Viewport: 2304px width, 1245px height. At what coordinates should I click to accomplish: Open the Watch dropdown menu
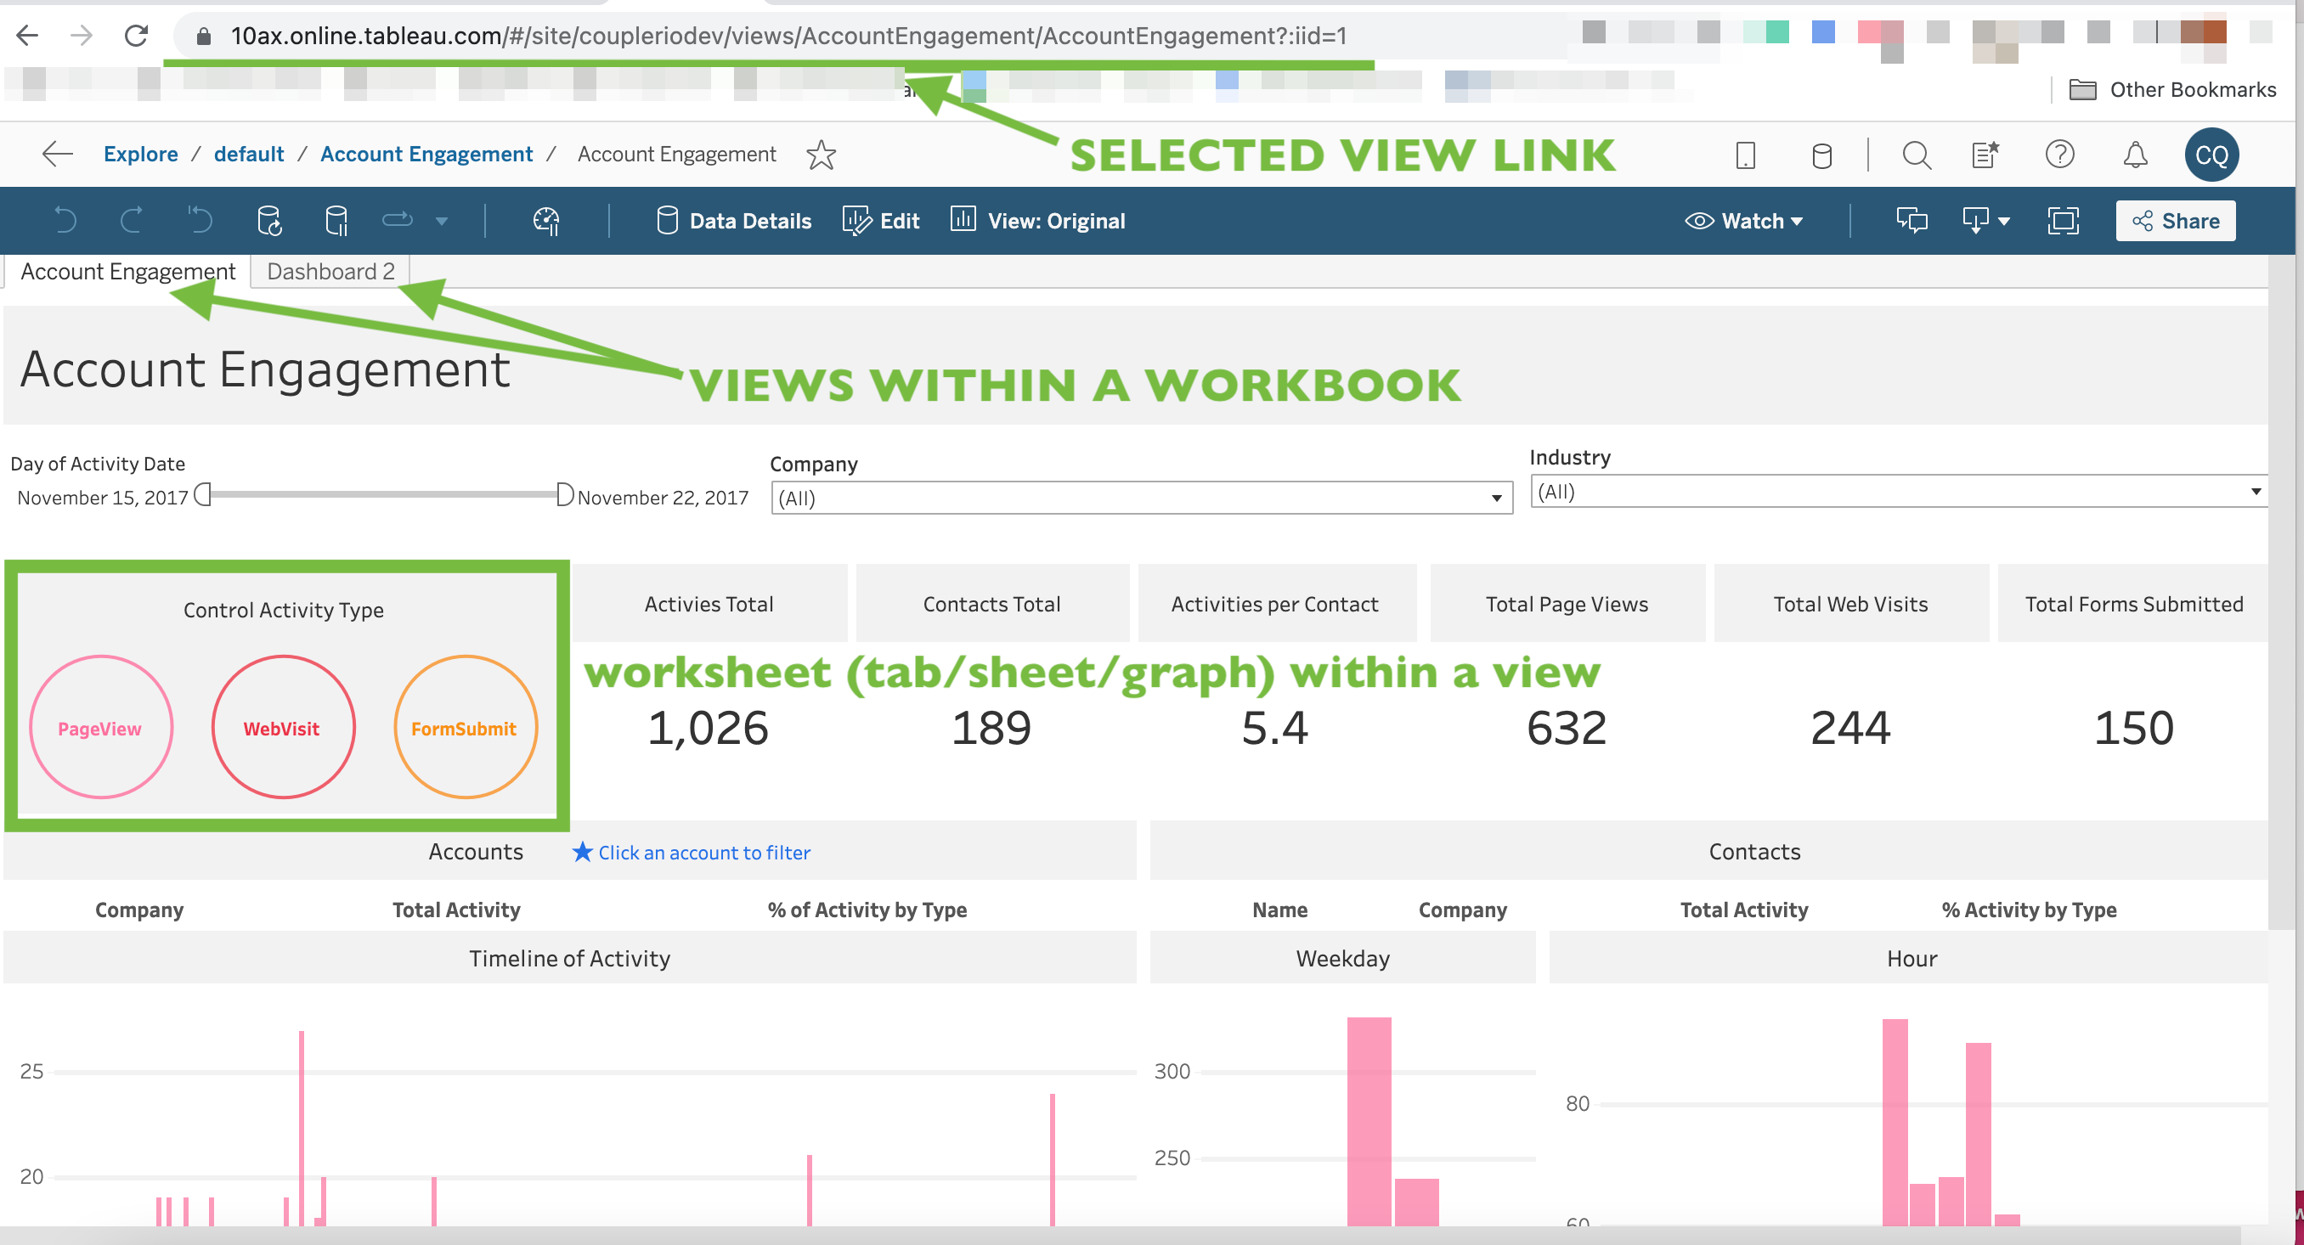[x=1745, y=221]
